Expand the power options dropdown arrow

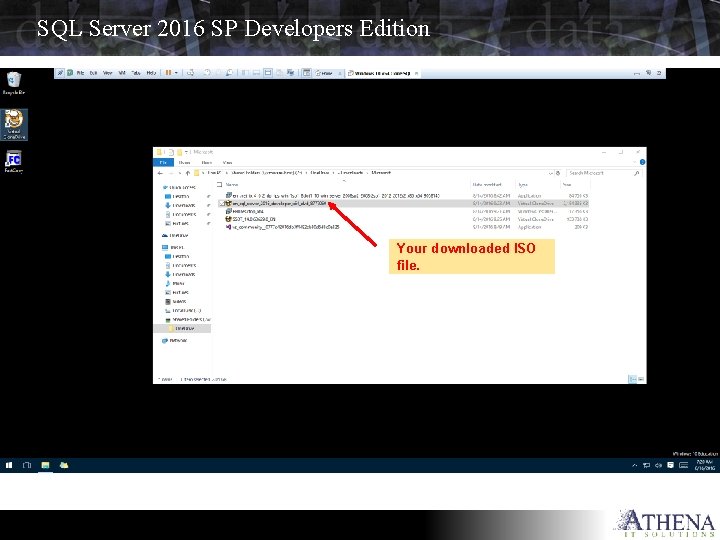(176, 73)
